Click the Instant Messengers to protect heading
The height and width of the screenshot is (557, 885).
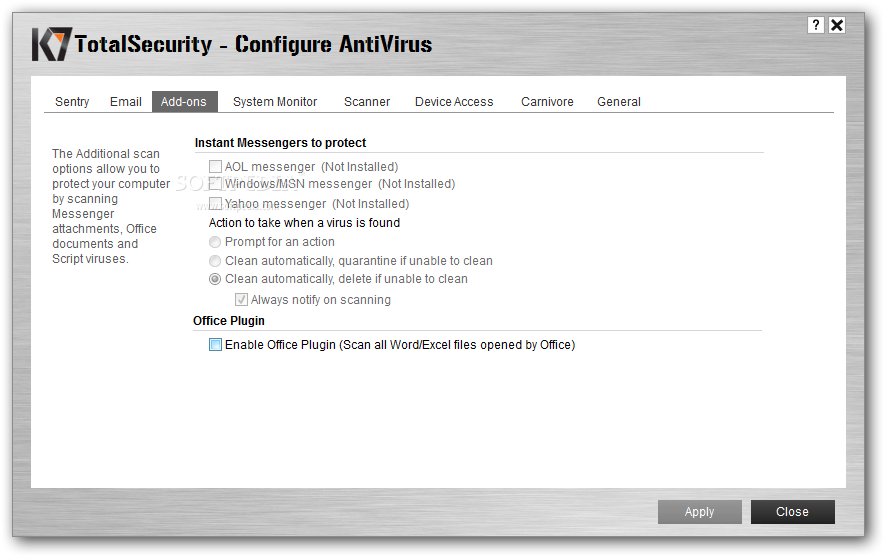pos(281,143)
